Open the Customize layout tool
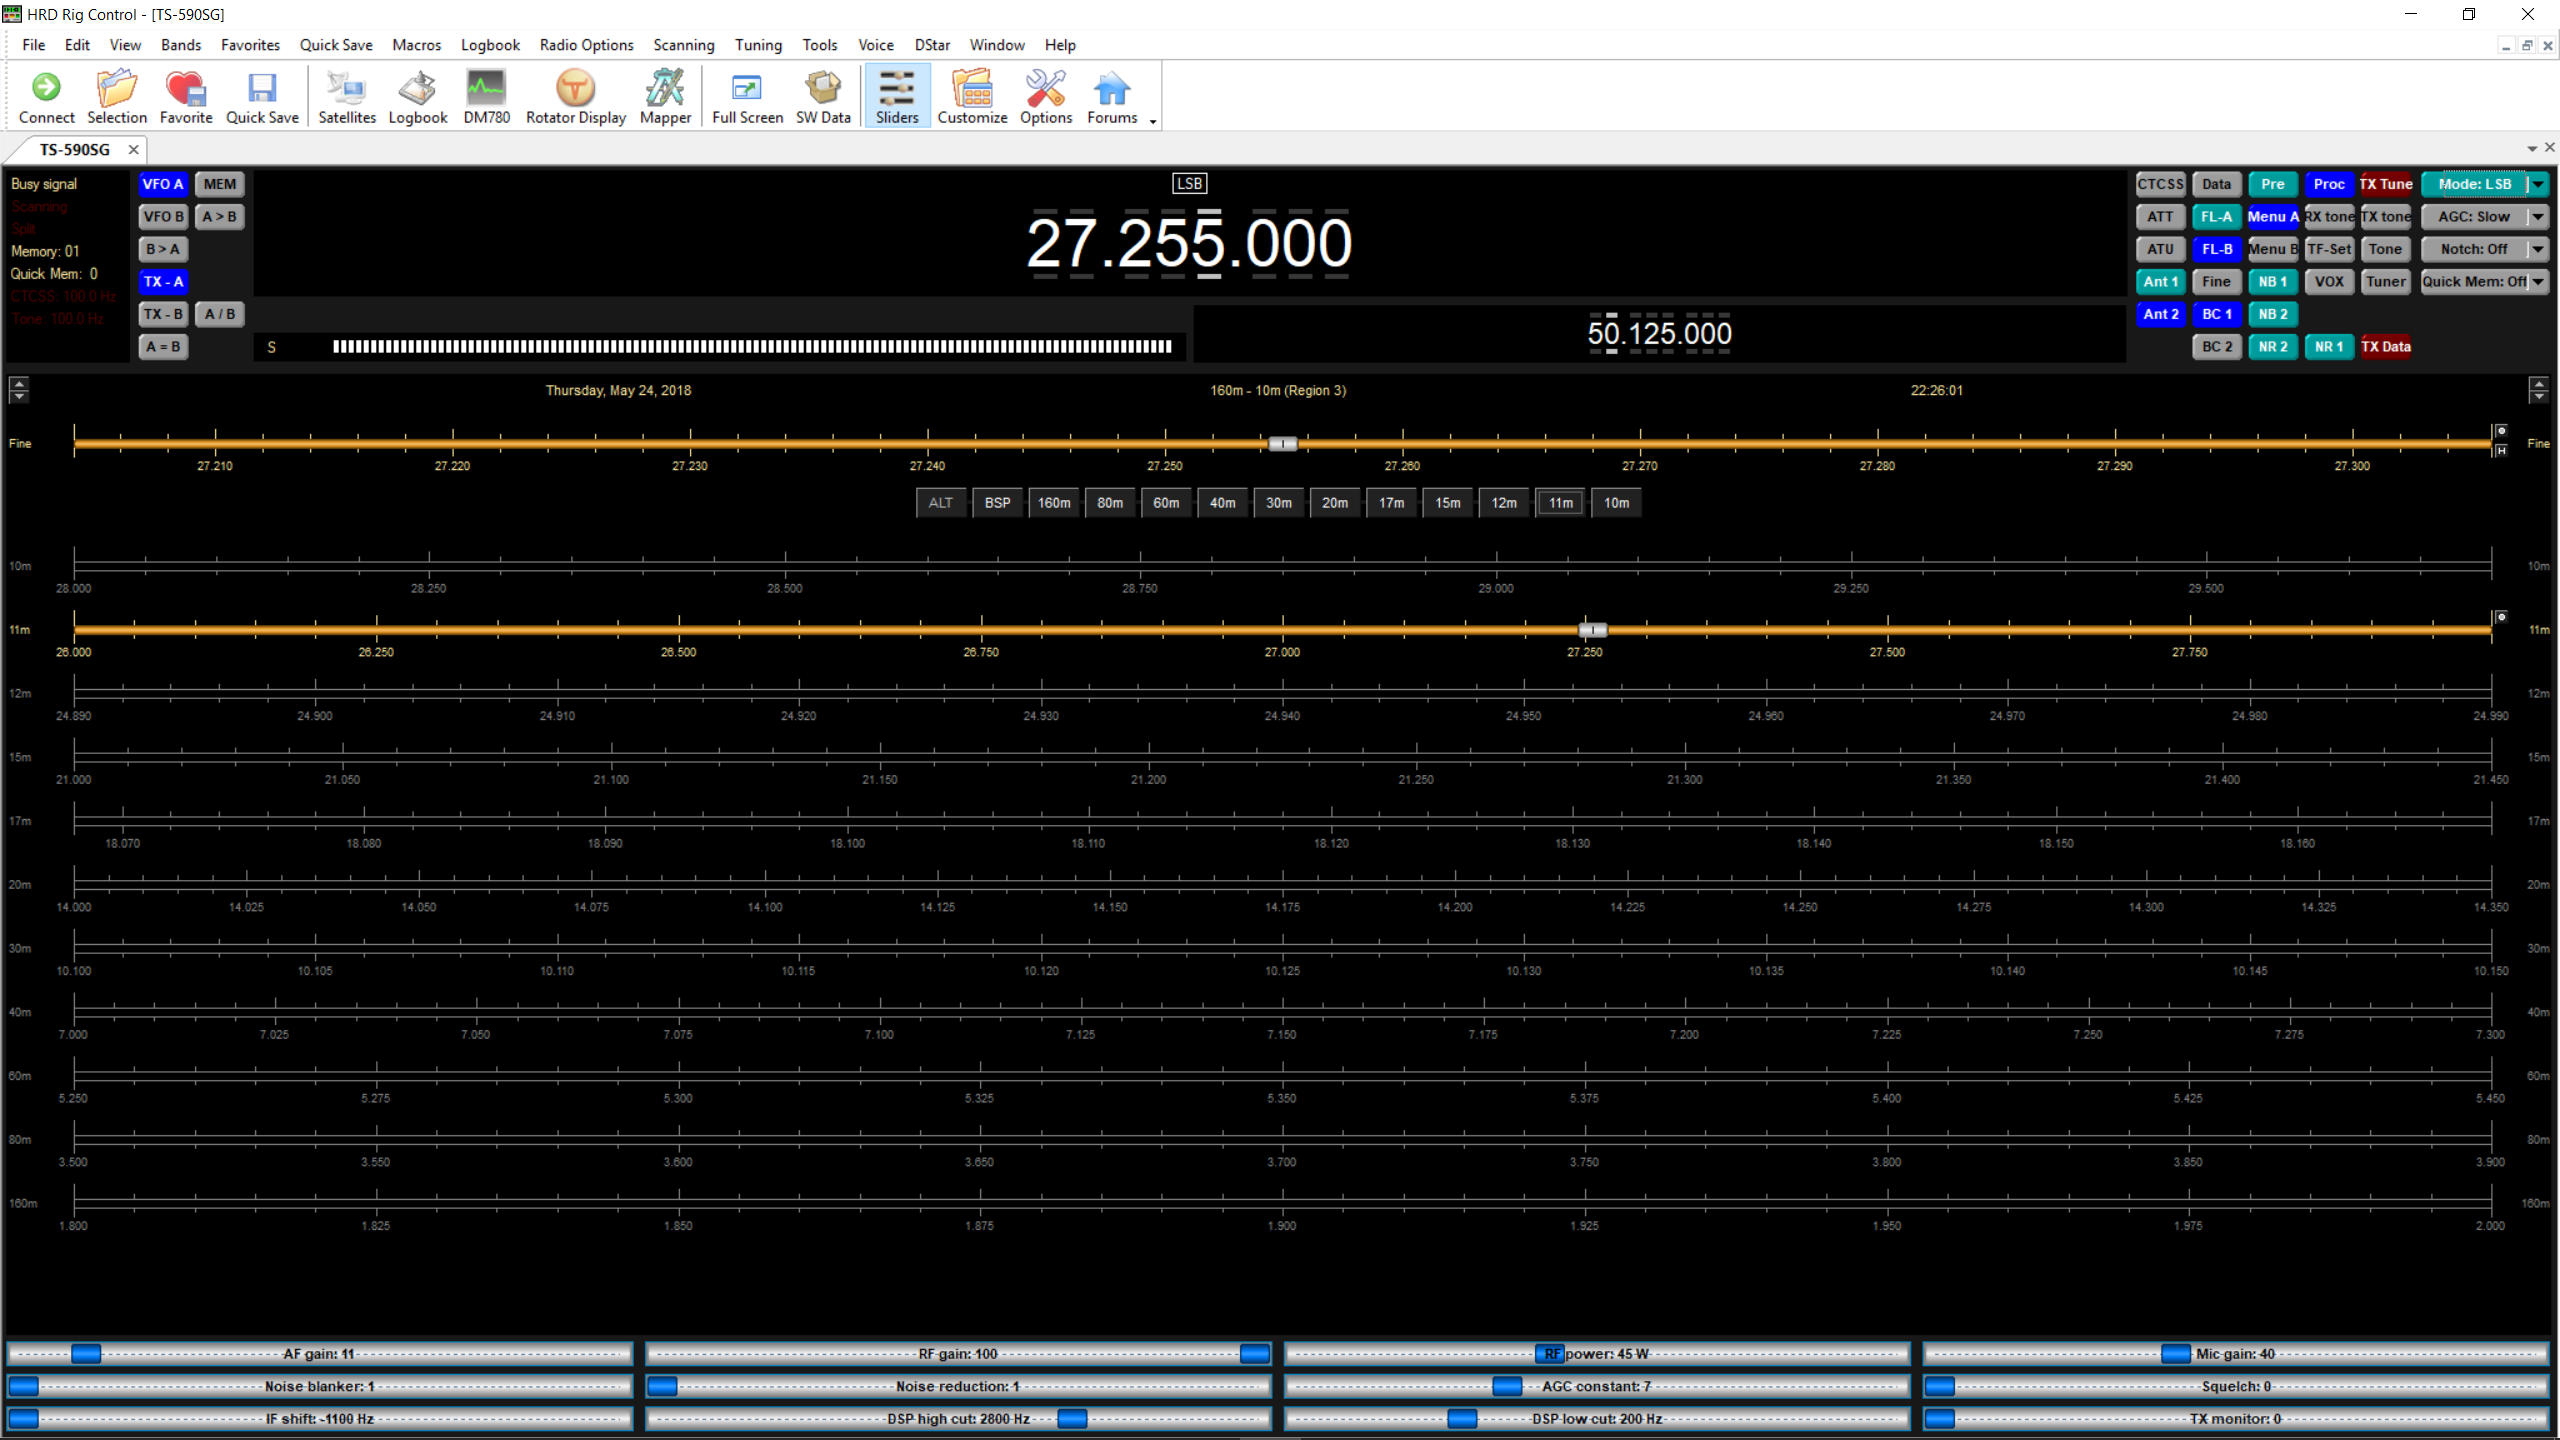 point(971,95)
